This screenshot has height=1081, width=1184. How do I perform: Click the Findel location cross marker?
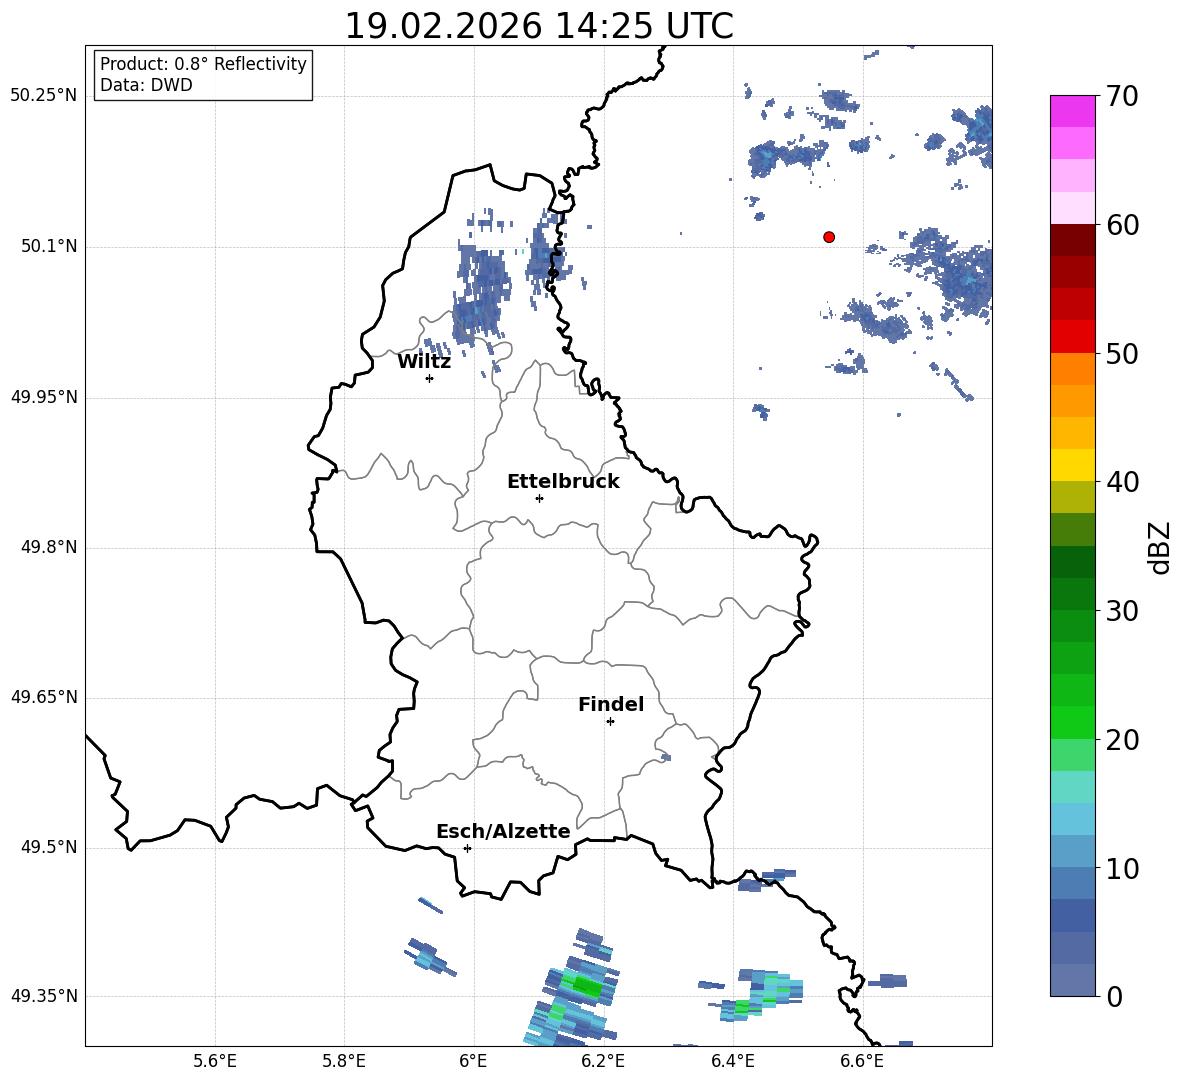click(x=610, y=722)
